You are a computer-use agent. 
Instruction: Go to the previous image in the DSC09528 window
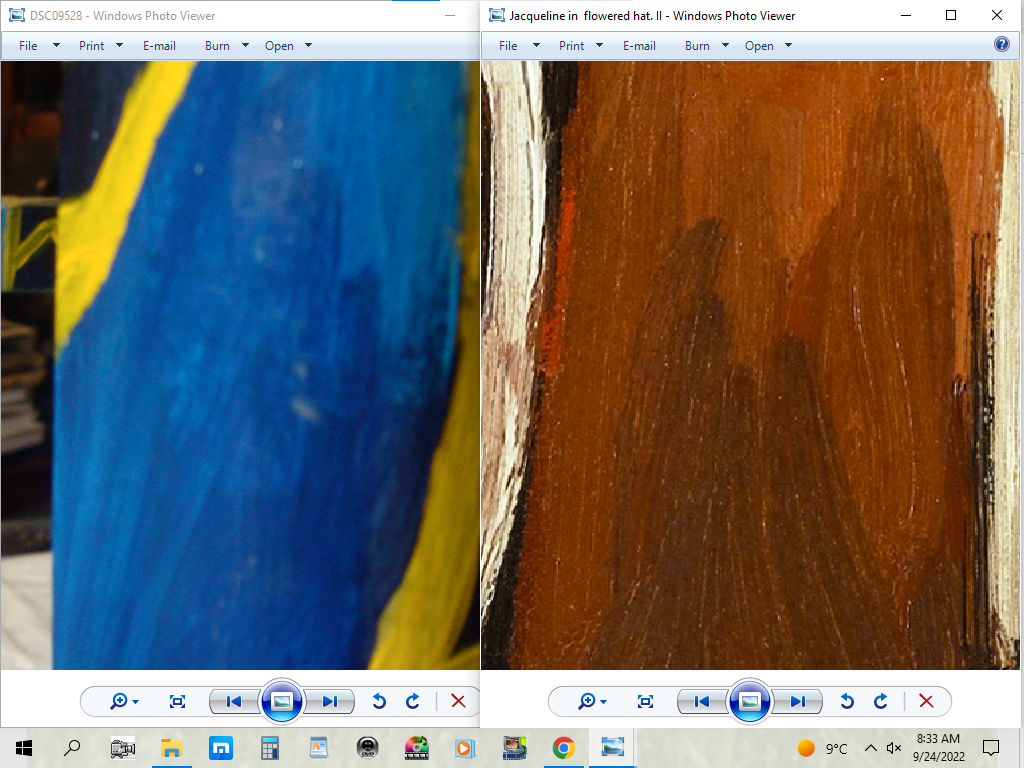click(x=234, y=701)
